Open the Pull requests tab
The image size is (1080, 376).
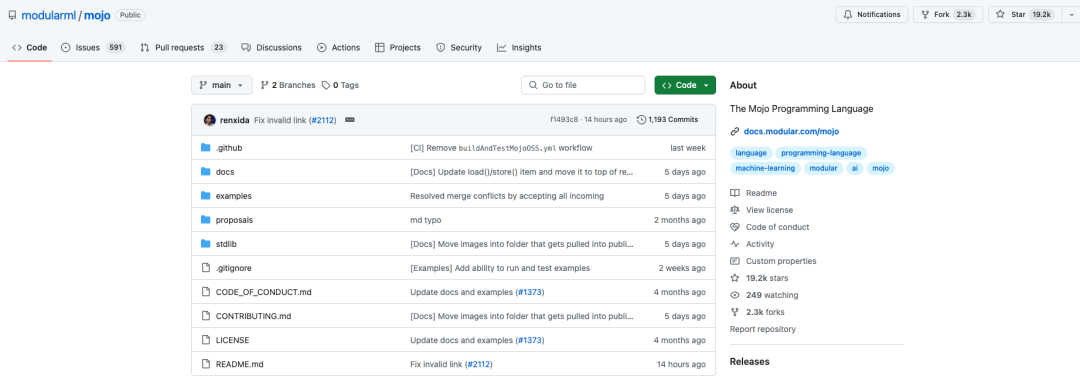tap(183, 48)
